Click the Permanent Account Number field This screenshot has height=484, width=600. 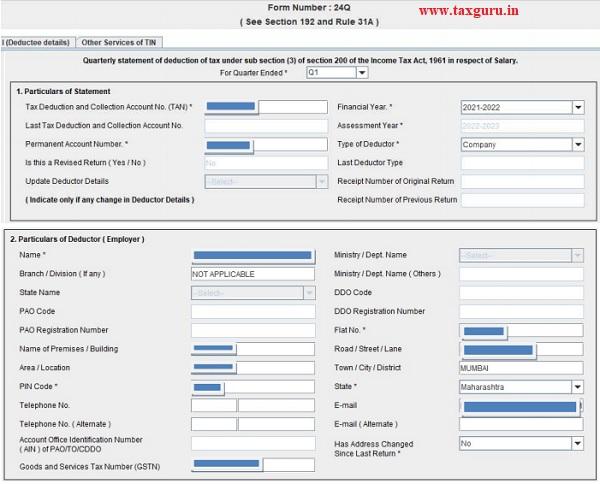click(266, 145)
